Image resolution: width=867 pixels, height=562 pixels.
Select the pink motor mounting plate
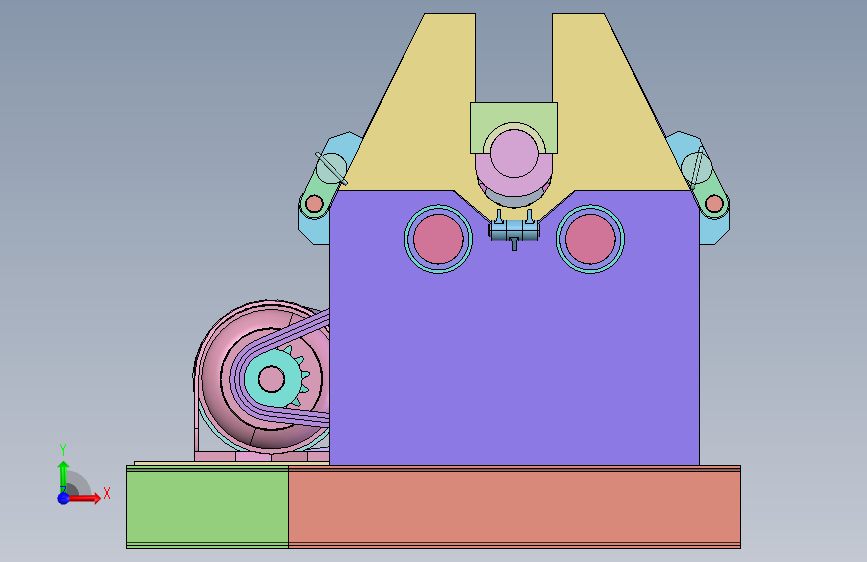pos(262,456)
